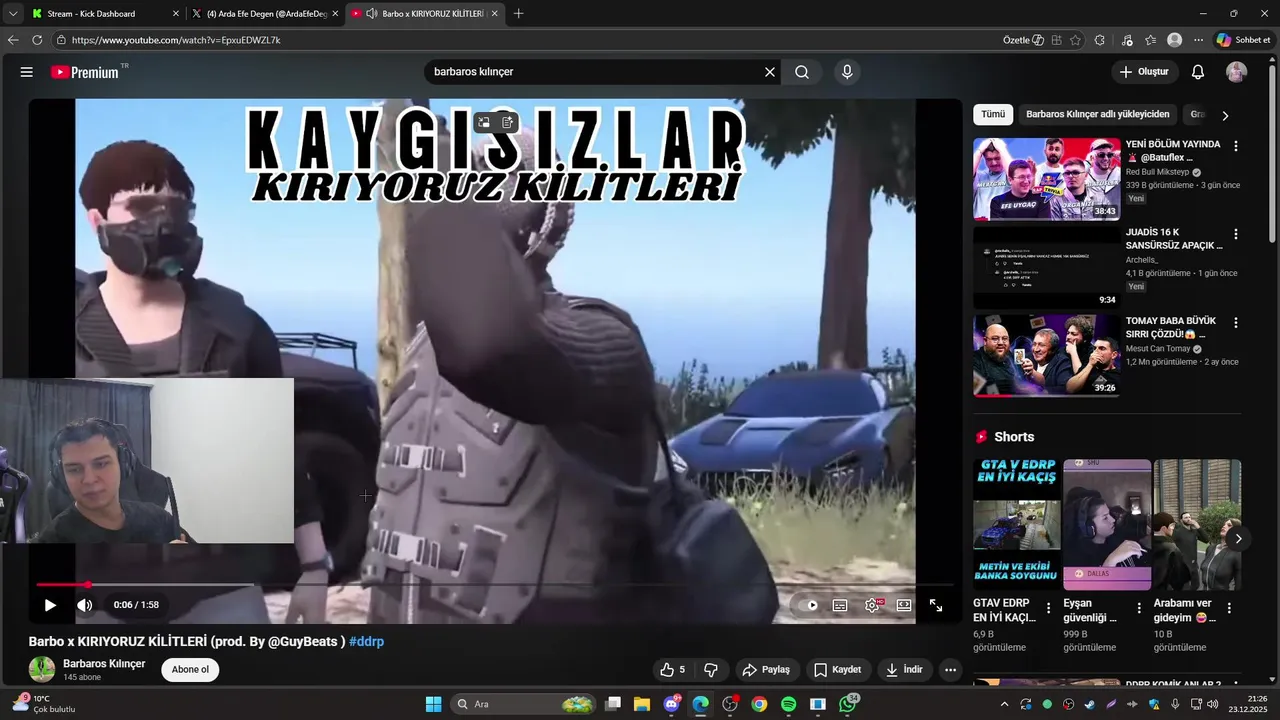
Task: Show next Shorts with arrow button
Action: click(x=1238, y=539)
